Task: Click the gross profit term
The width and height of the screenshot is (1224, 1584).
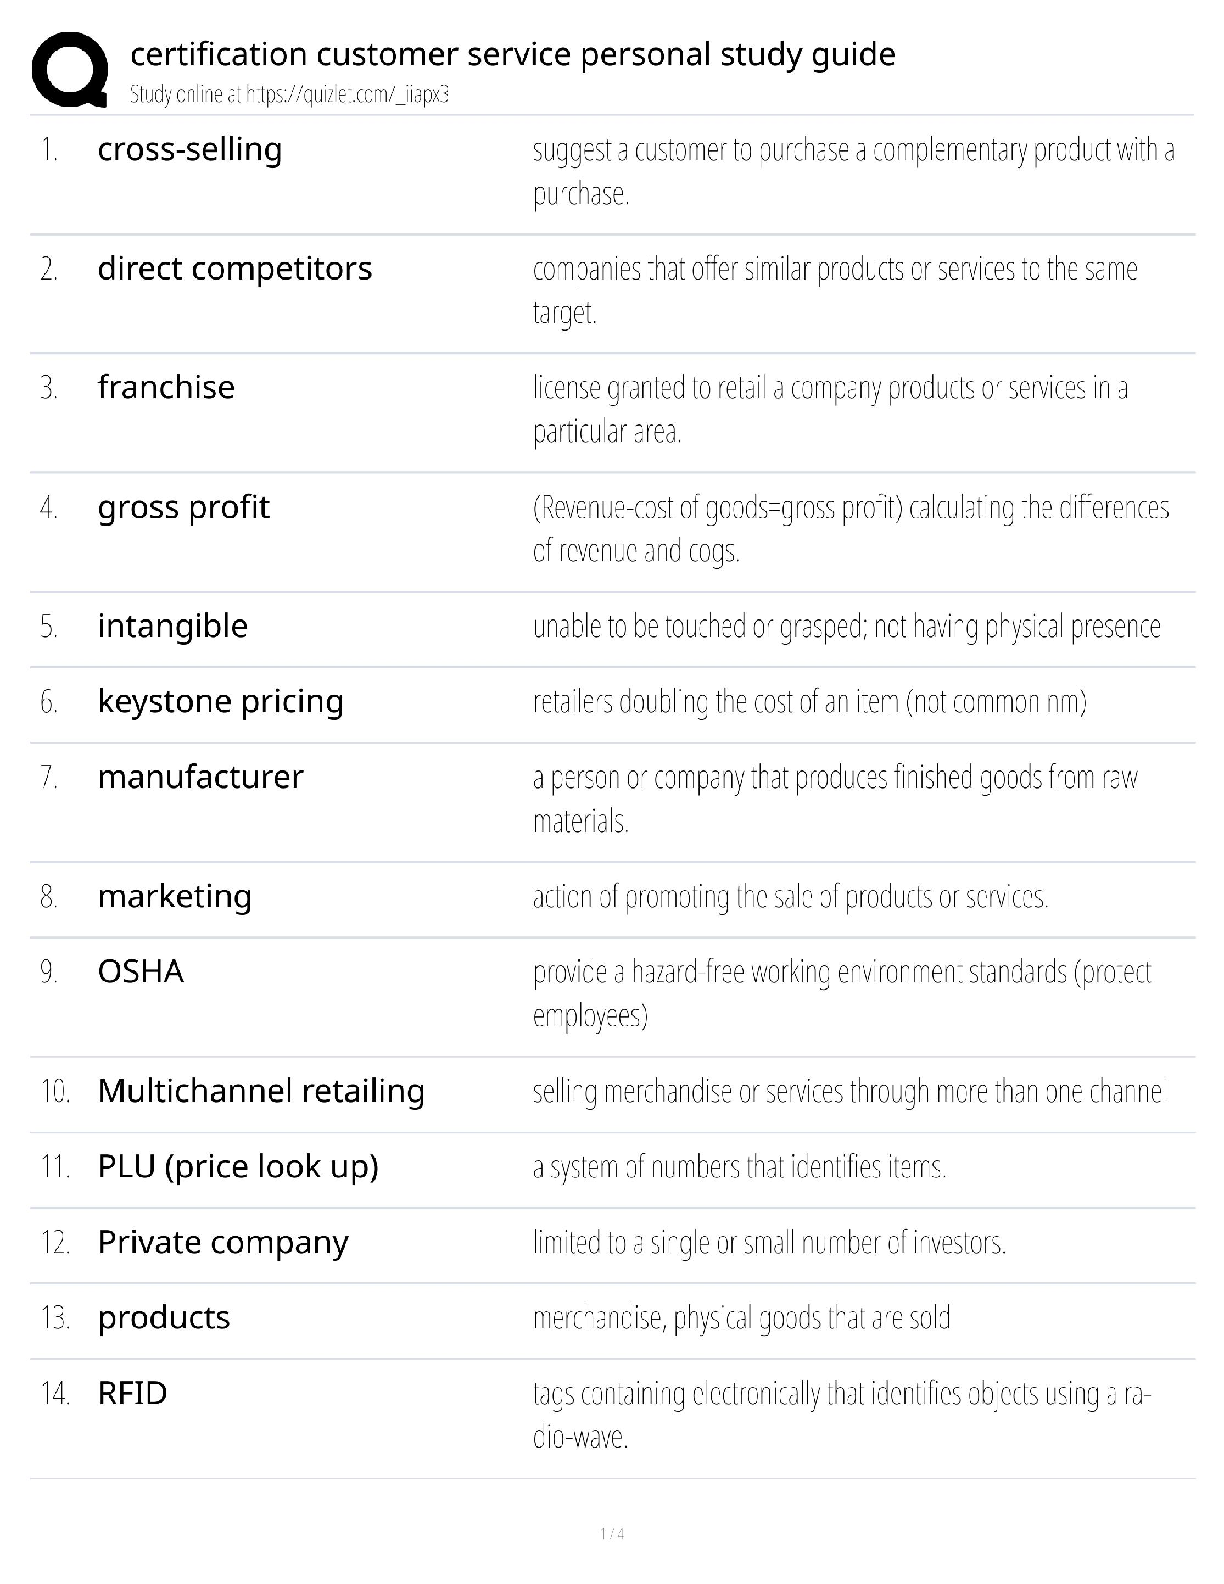Action: click(183, 508)
